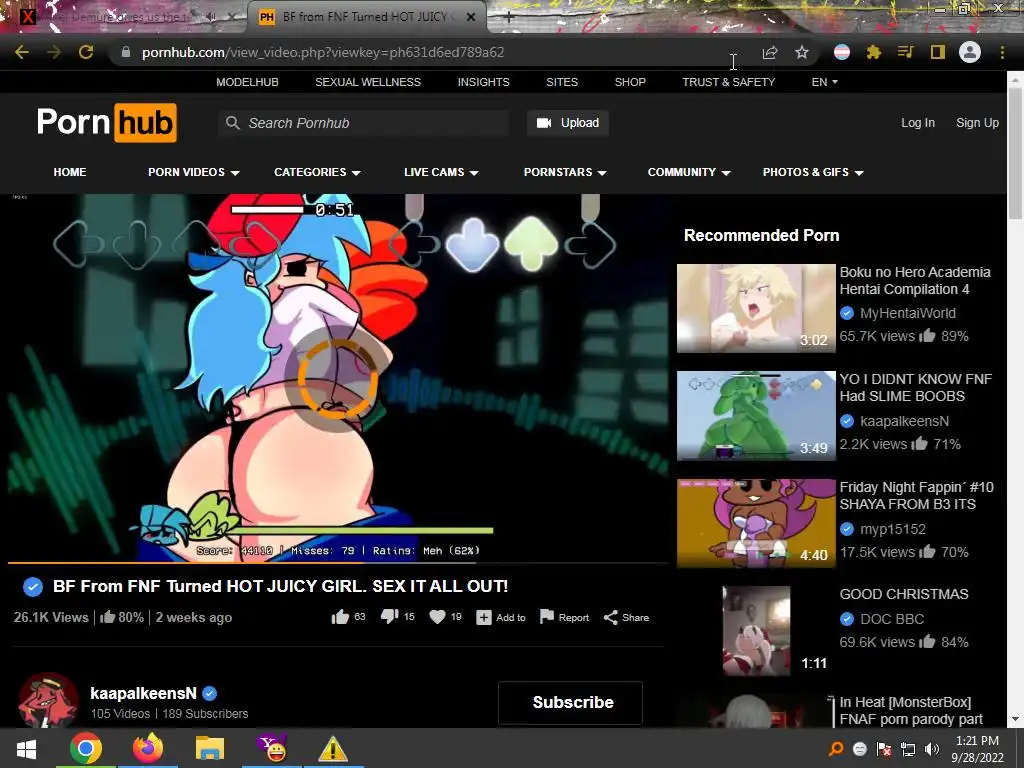Click the purple Yahoo Messenger taskbar icon
The height and width of the screenshot is (768, 1024).
pos(271,749)
